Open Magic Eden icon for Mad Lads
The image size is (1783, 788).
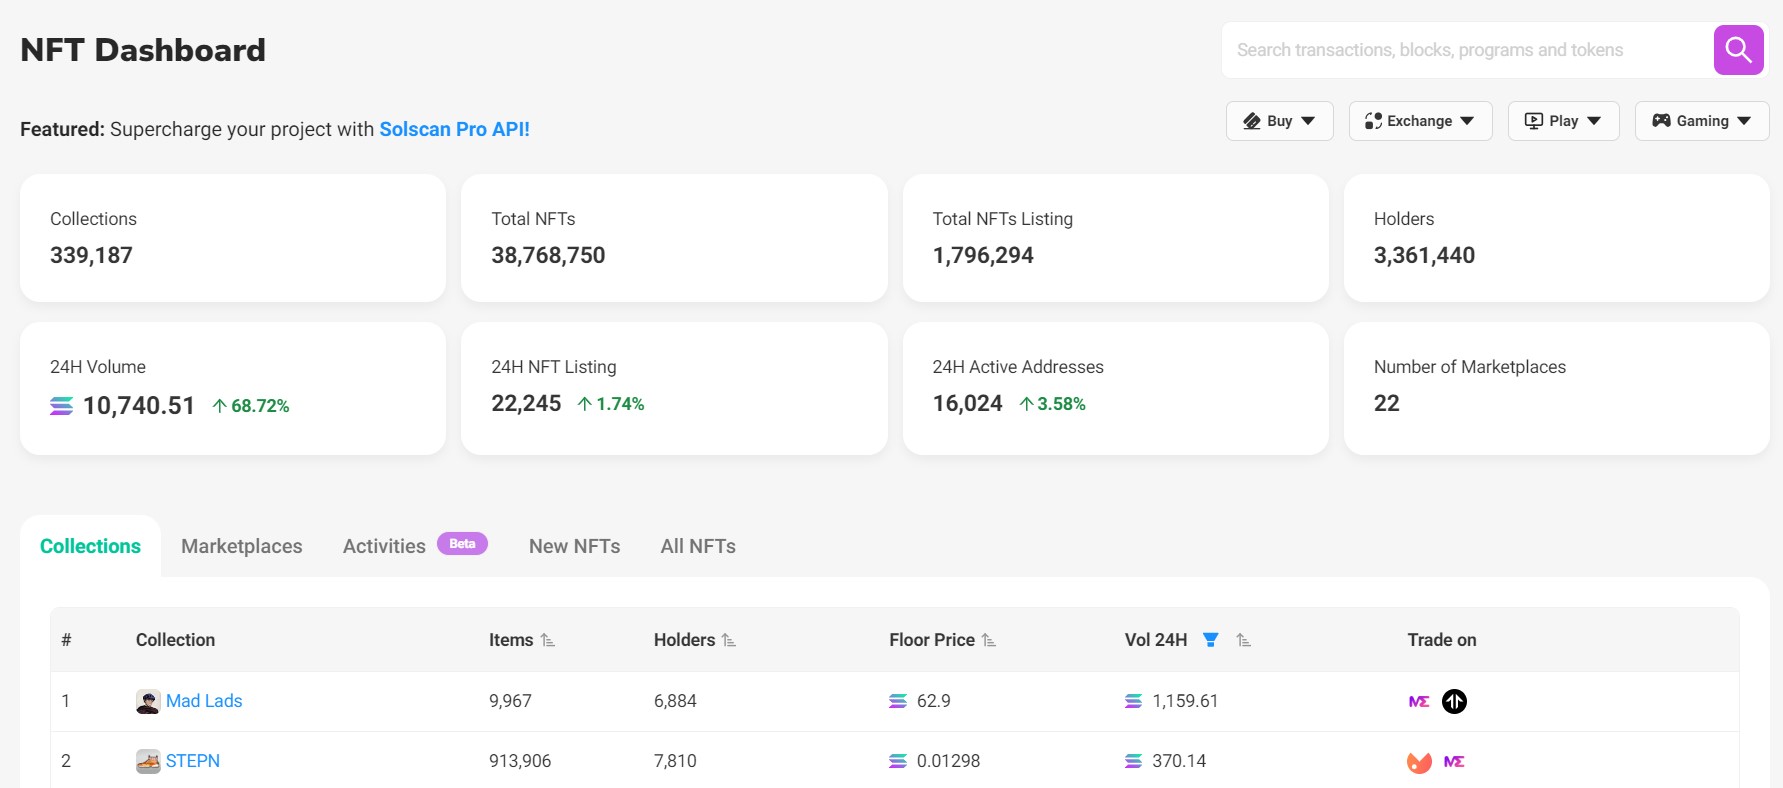(1419, 702)
